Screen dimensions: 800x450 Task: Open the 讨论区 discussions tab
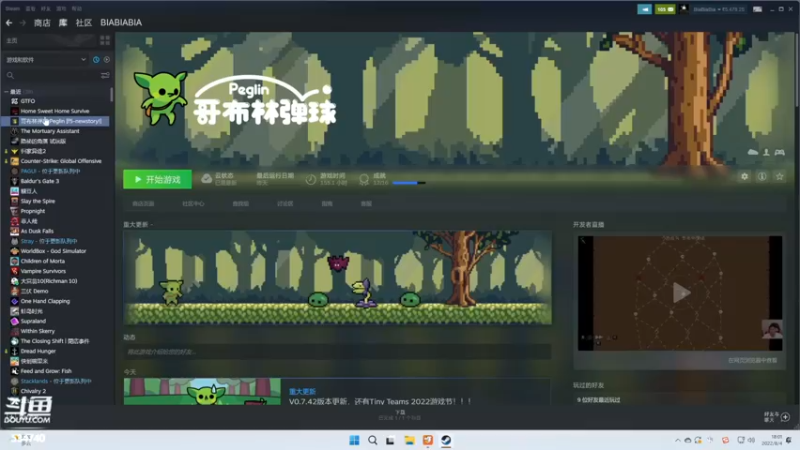[285, 204]
